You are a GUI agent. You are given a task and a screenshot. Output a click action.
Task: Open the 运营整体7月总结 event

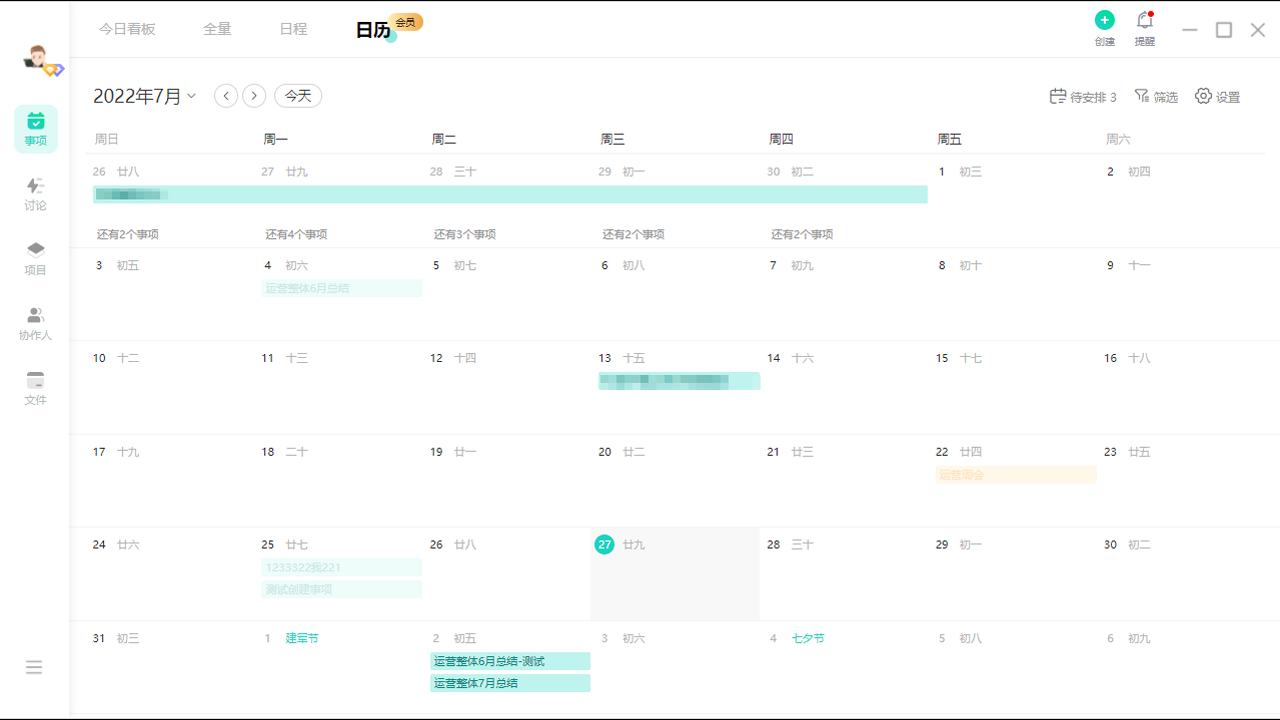pos(510,683)
